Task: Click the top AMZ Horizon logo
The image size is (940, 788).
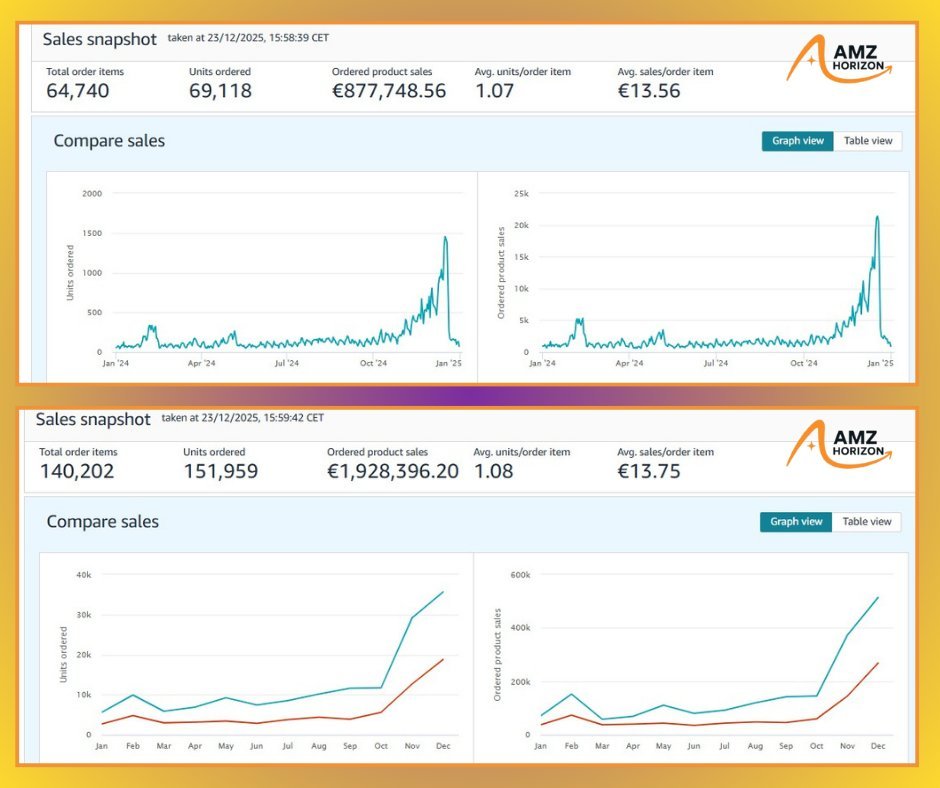Action: click(839, 58)
